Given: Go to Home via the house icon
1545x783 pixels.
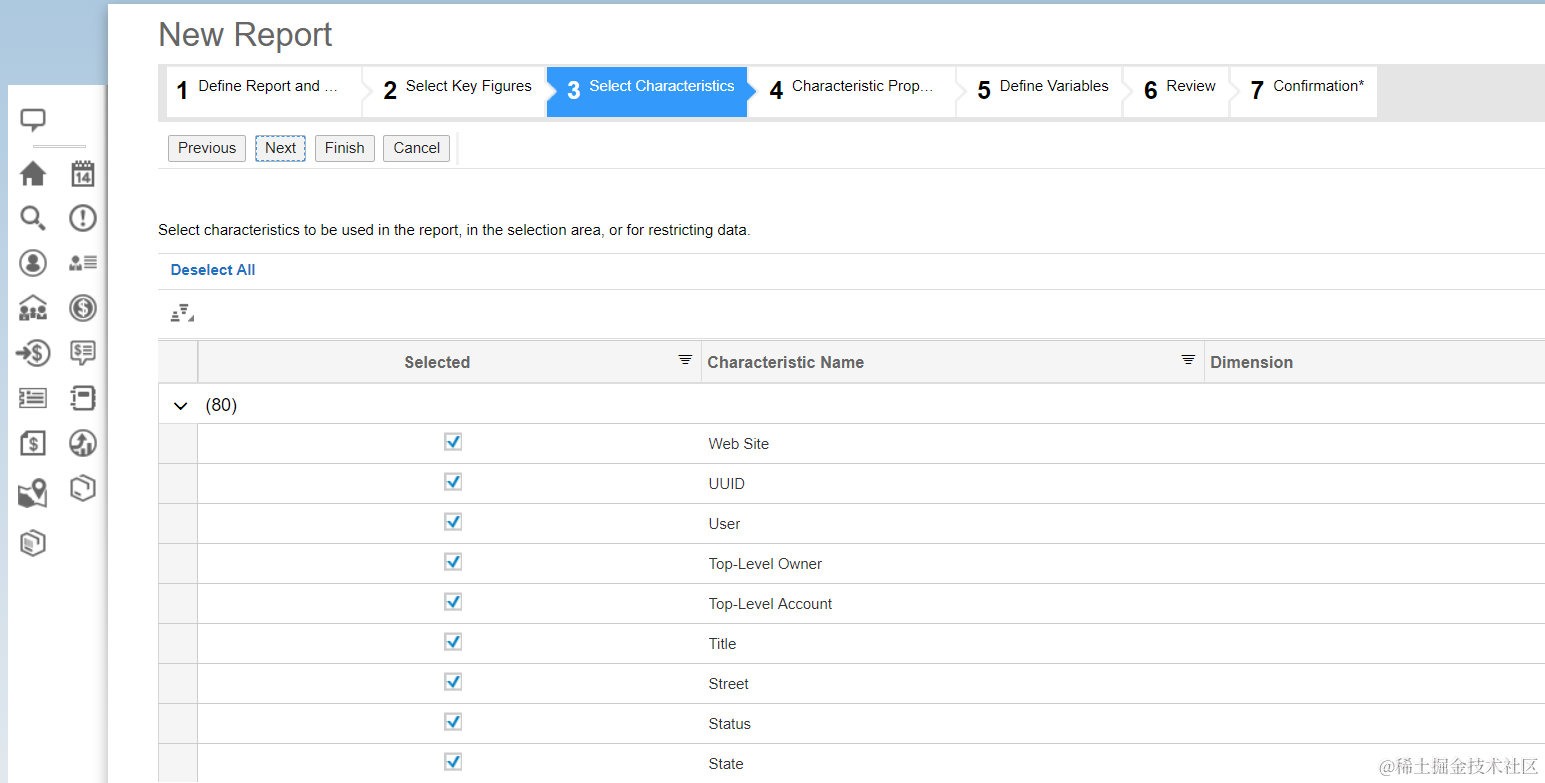Looking at the screenshot, I should click(33, 174).
